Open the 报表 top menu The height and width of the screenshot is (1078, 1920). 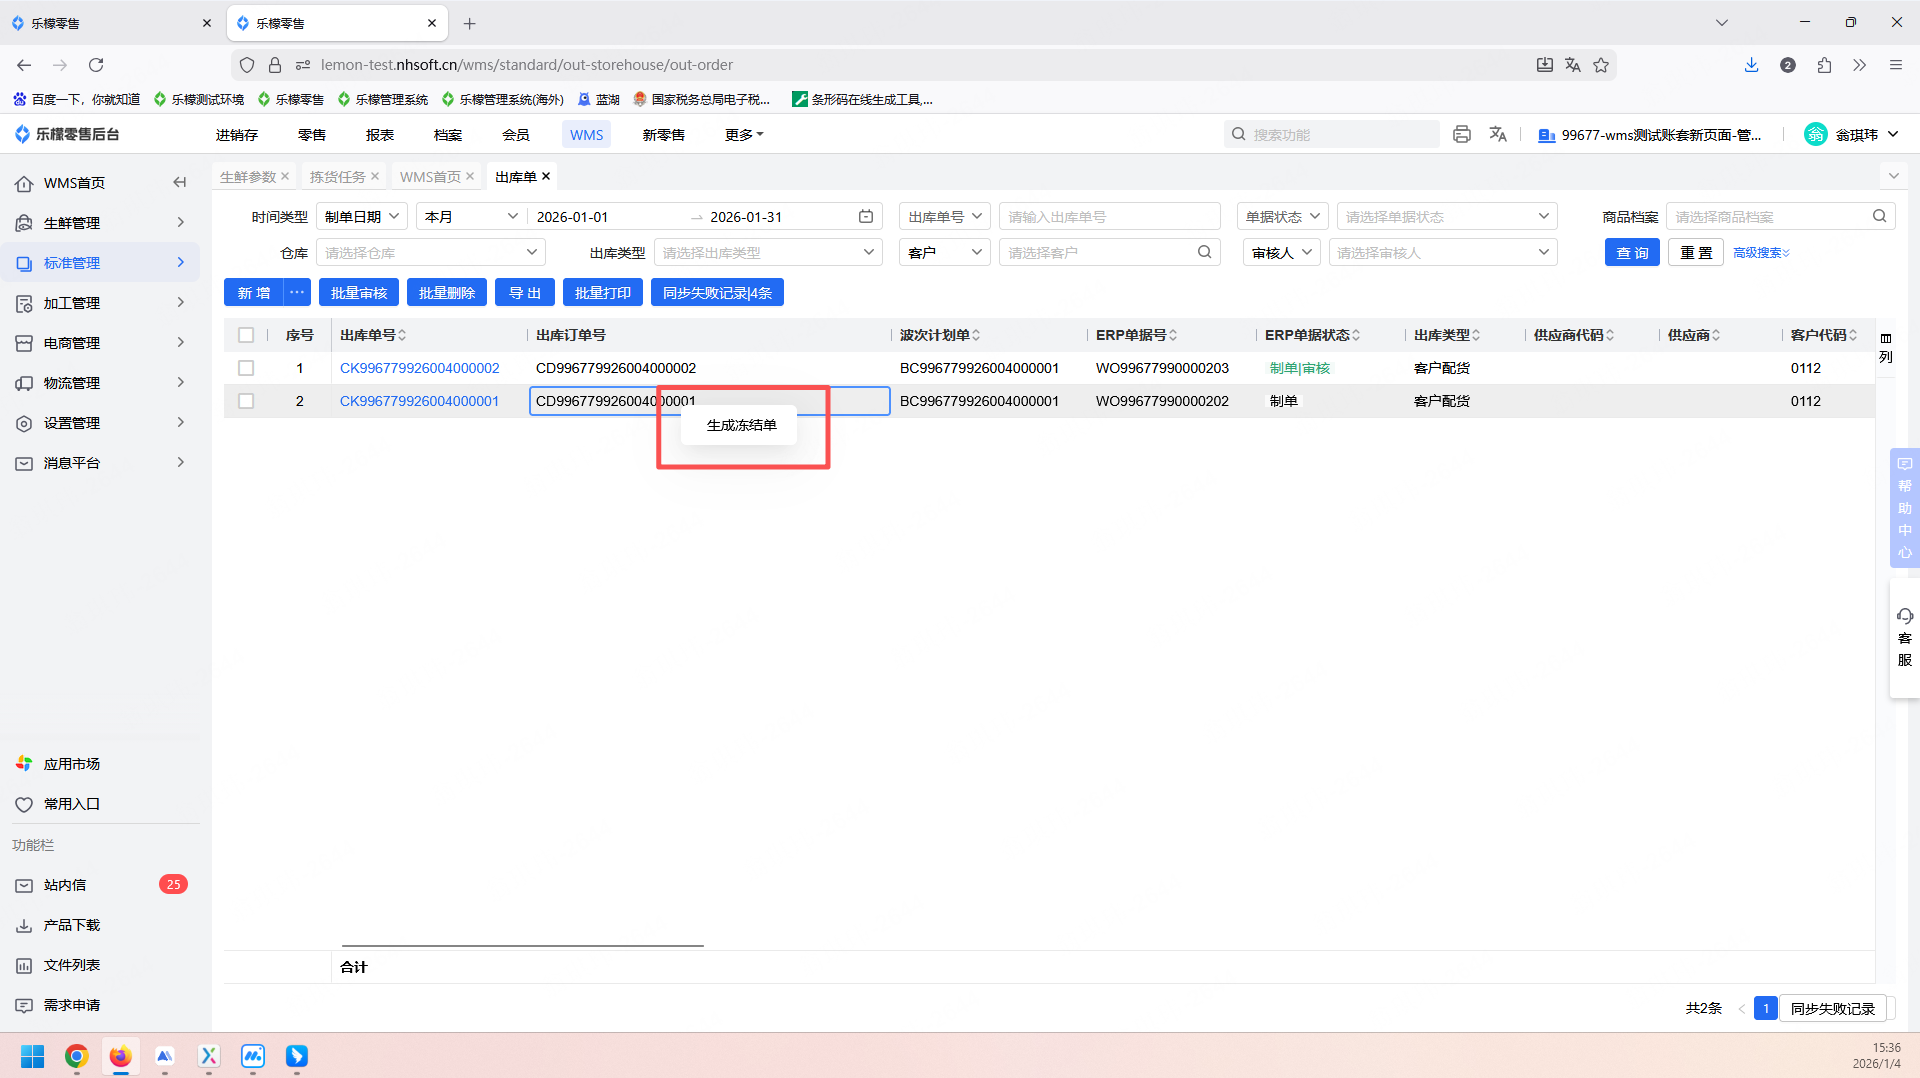point(380,135)
